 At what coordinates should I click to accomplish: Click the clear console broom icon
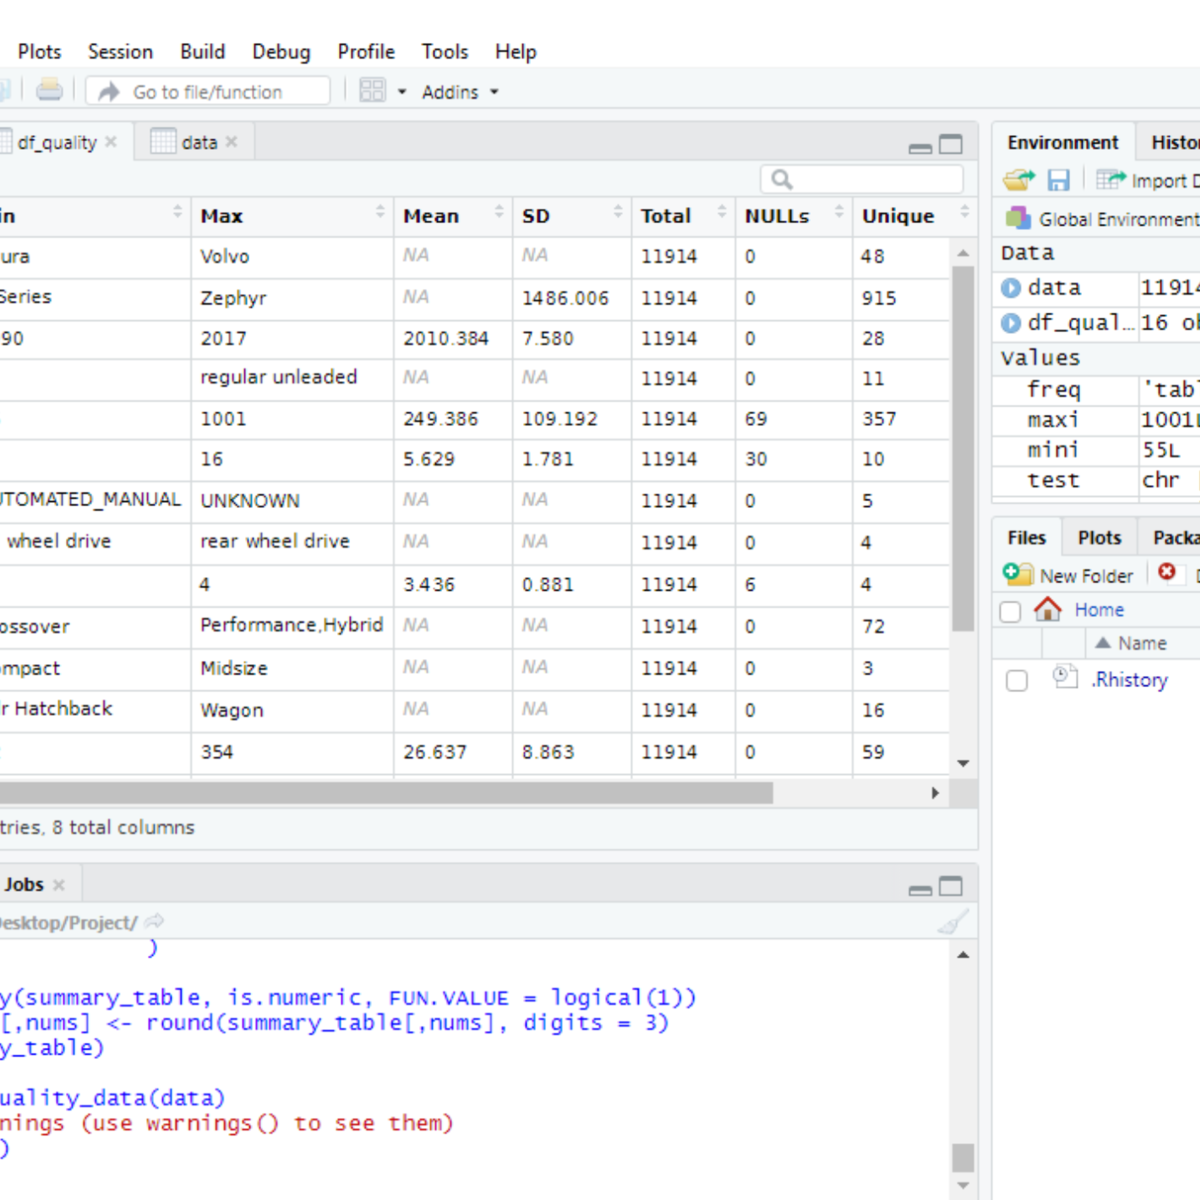953,922
